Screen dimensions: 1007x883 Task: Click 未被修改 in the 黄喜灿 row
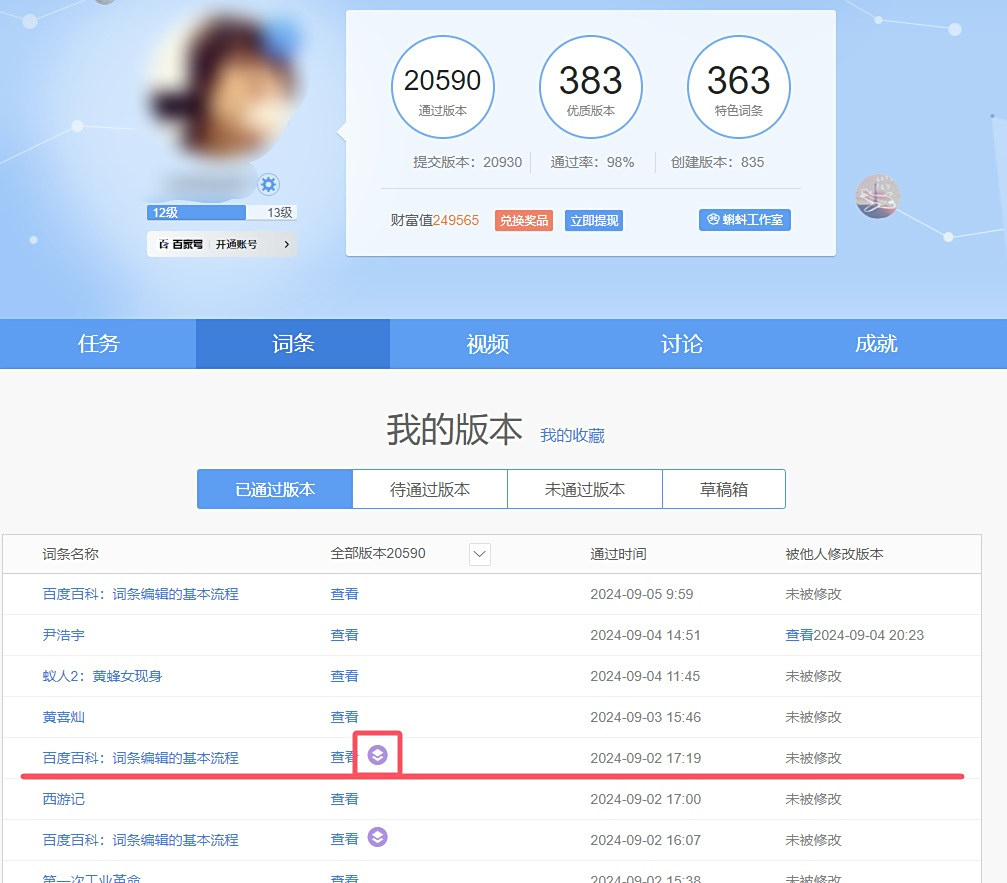pyautogui.click(x=813, y=717)
